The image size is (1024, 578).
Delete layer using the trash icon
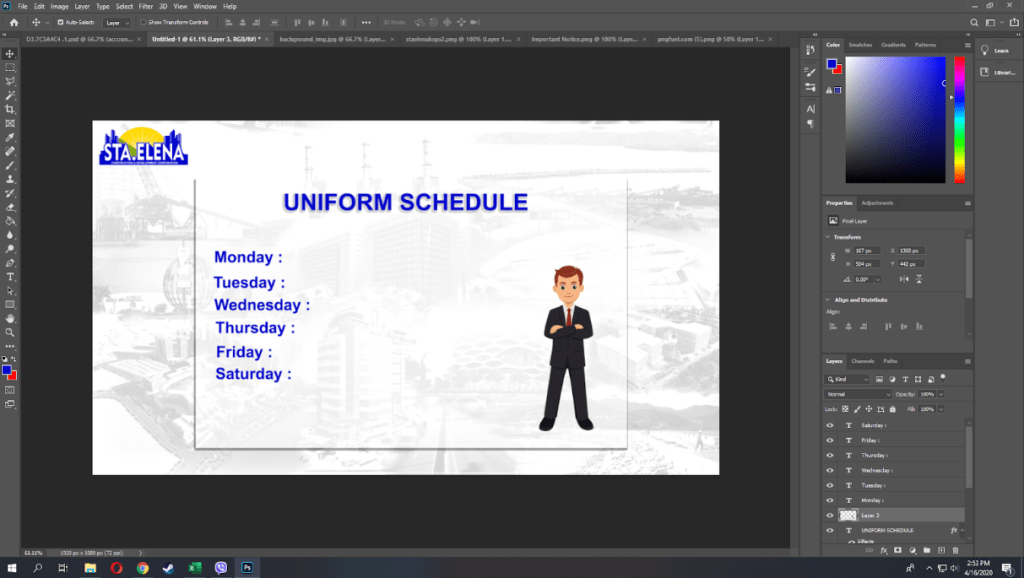(955, 550)
